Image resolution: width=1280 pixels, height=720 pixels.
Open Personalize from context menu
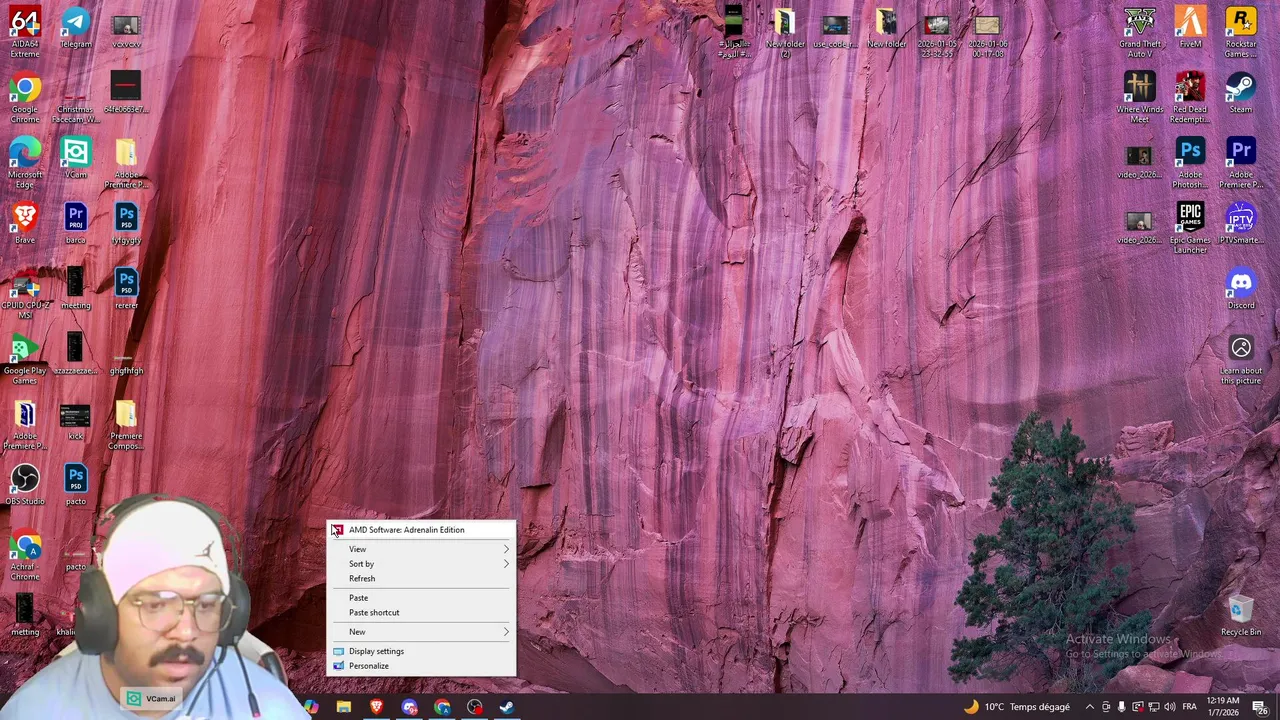pyautogui.click(x=421, y=666)
